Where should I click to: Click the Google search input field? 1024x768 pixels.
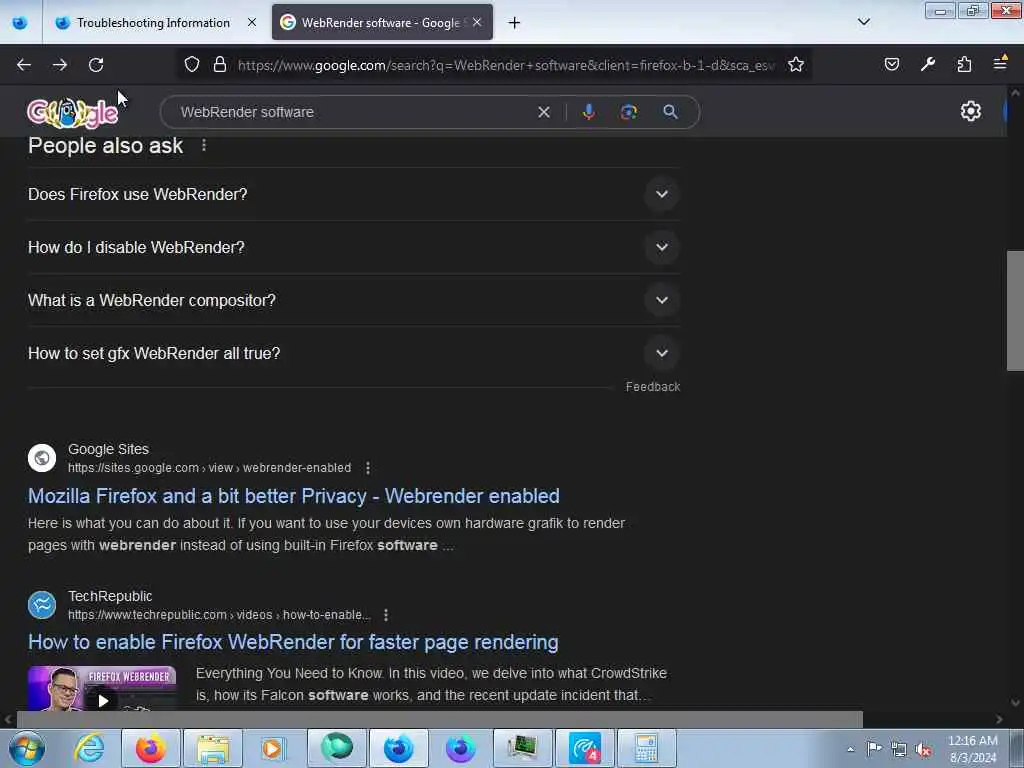coord(353,112)
